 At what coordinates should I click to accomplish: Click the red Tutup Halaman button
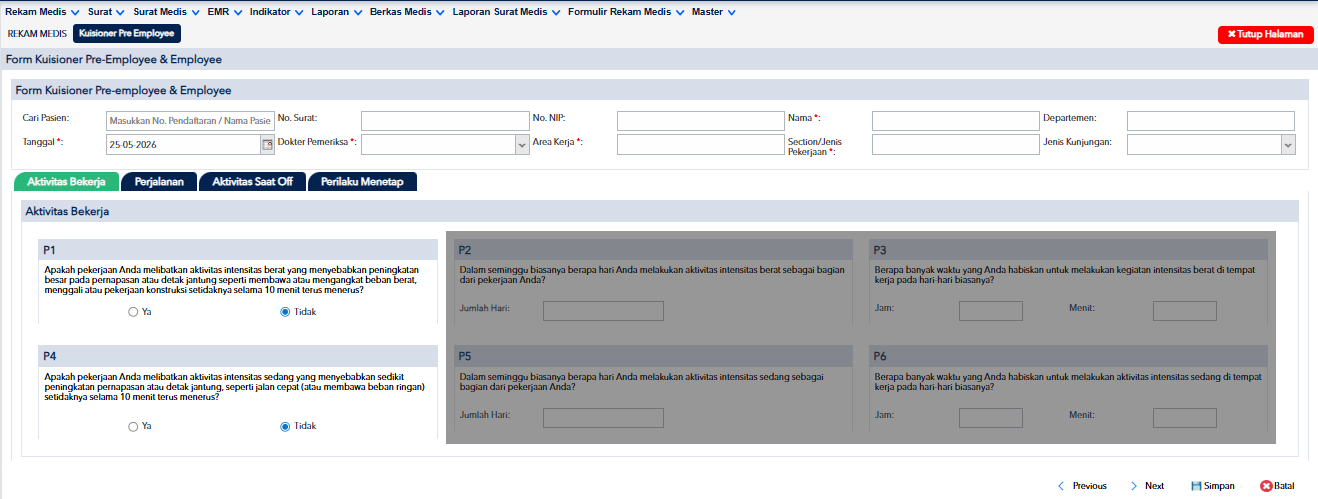click(x=1265, y=34)
